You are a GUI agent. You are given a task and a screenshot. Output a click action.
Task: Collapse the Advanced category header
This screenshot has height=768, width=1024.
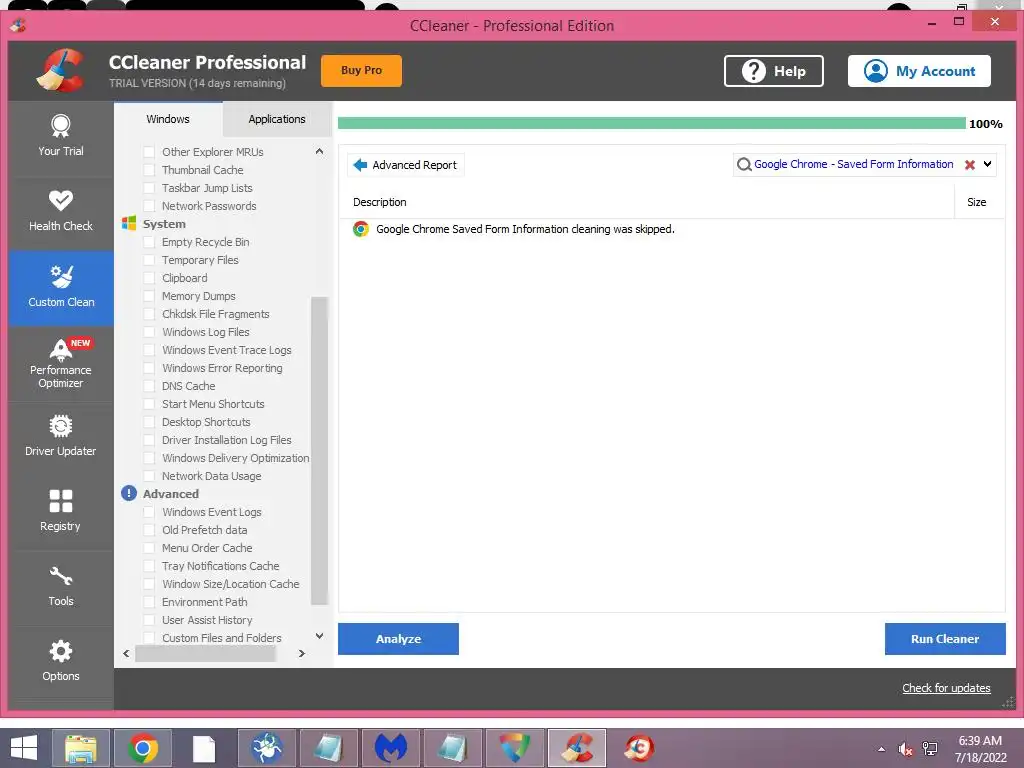click(170, 494)
